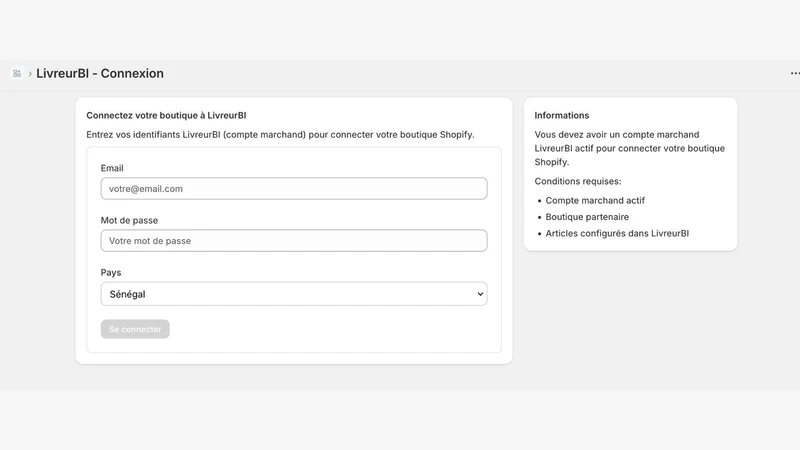Click the heading Connectez votre boutique à LivreurBI
This screenshot has width=800, height=450.
pyautogui.click(x=166, y=115)
